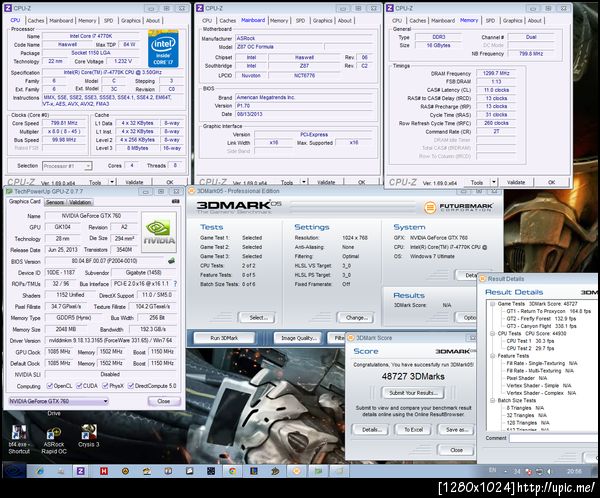Collapse the Feature Tests tree node
The image size is (600, 498).
coord(492,356)
